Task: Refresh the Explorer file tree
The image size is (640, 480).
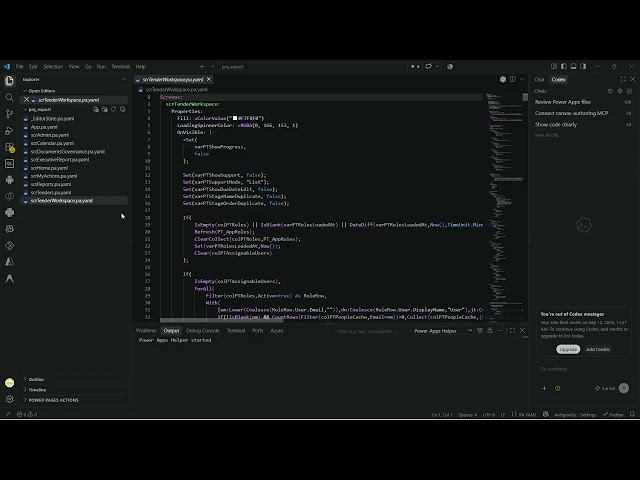Action: coord(113,109)
